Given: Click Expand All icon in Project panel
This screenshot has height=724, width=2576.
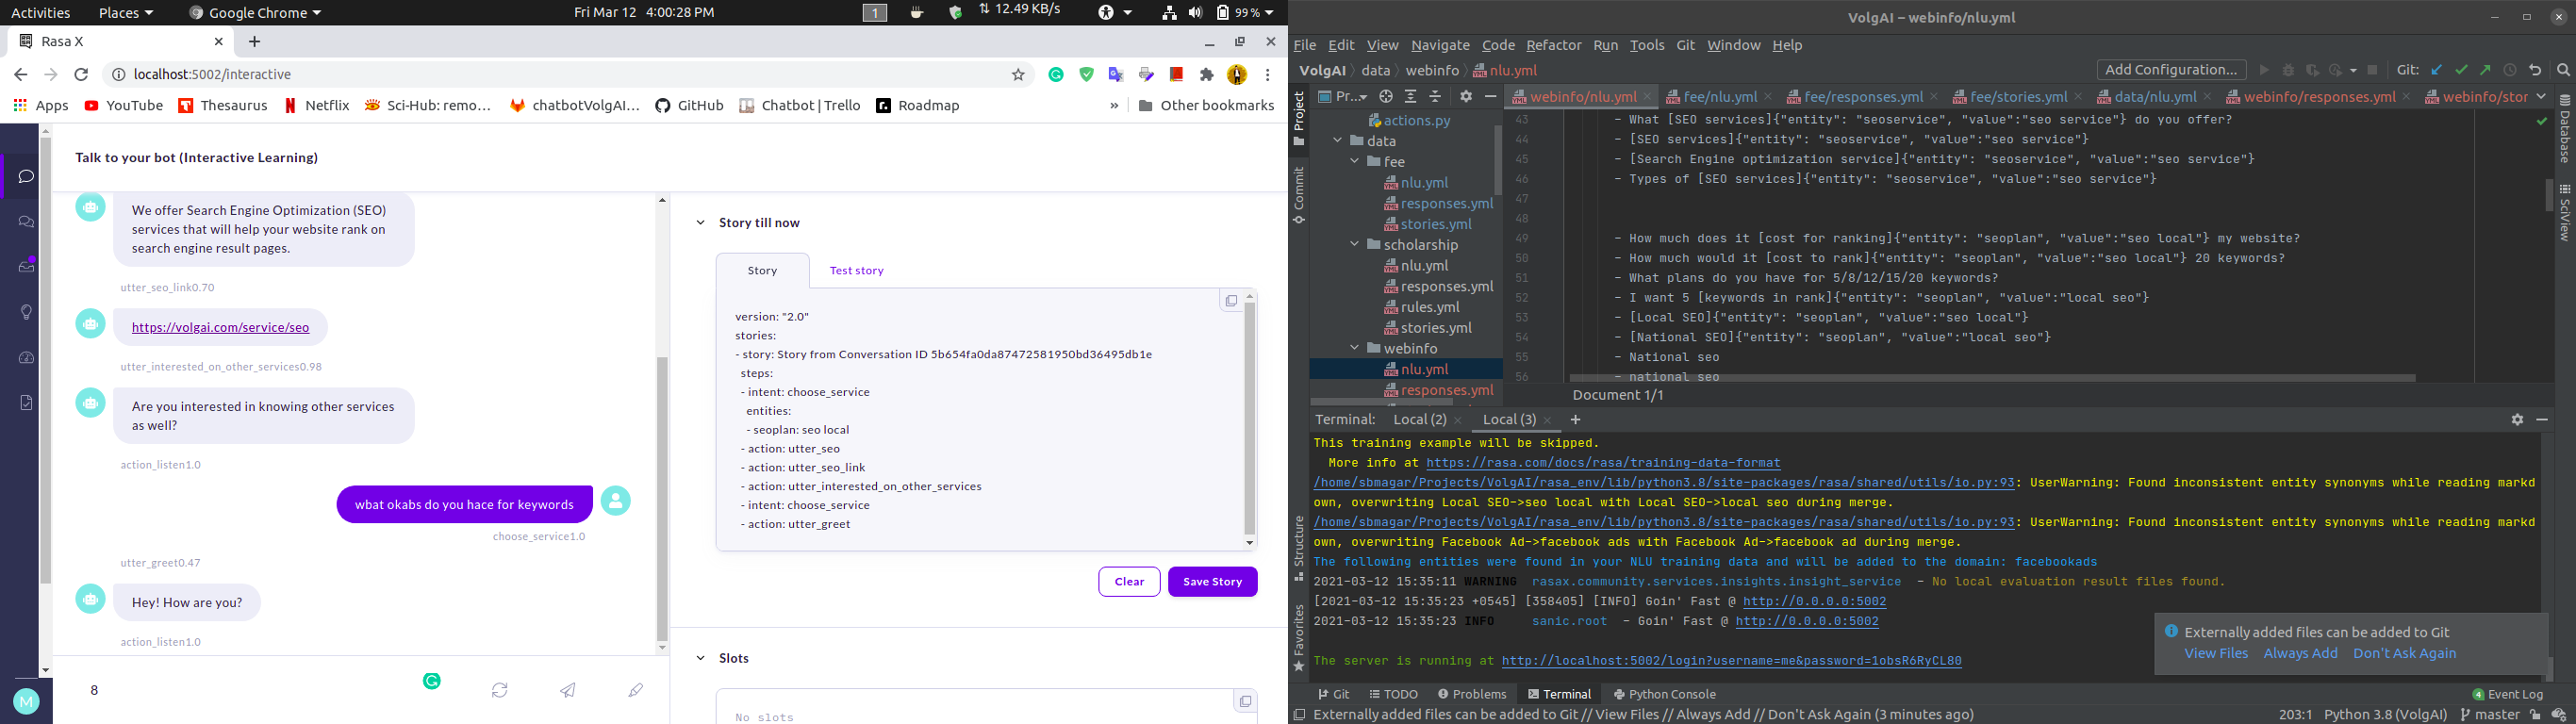Looking at the screenshot, I should [1410, 97].
